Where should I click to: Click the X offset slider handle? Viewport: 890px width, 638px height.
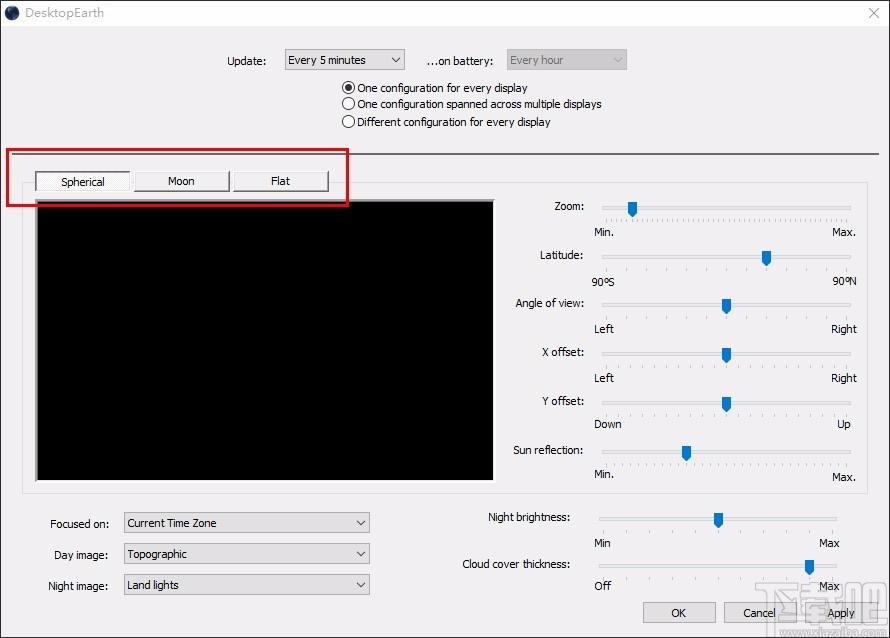[x=726, y=355]
